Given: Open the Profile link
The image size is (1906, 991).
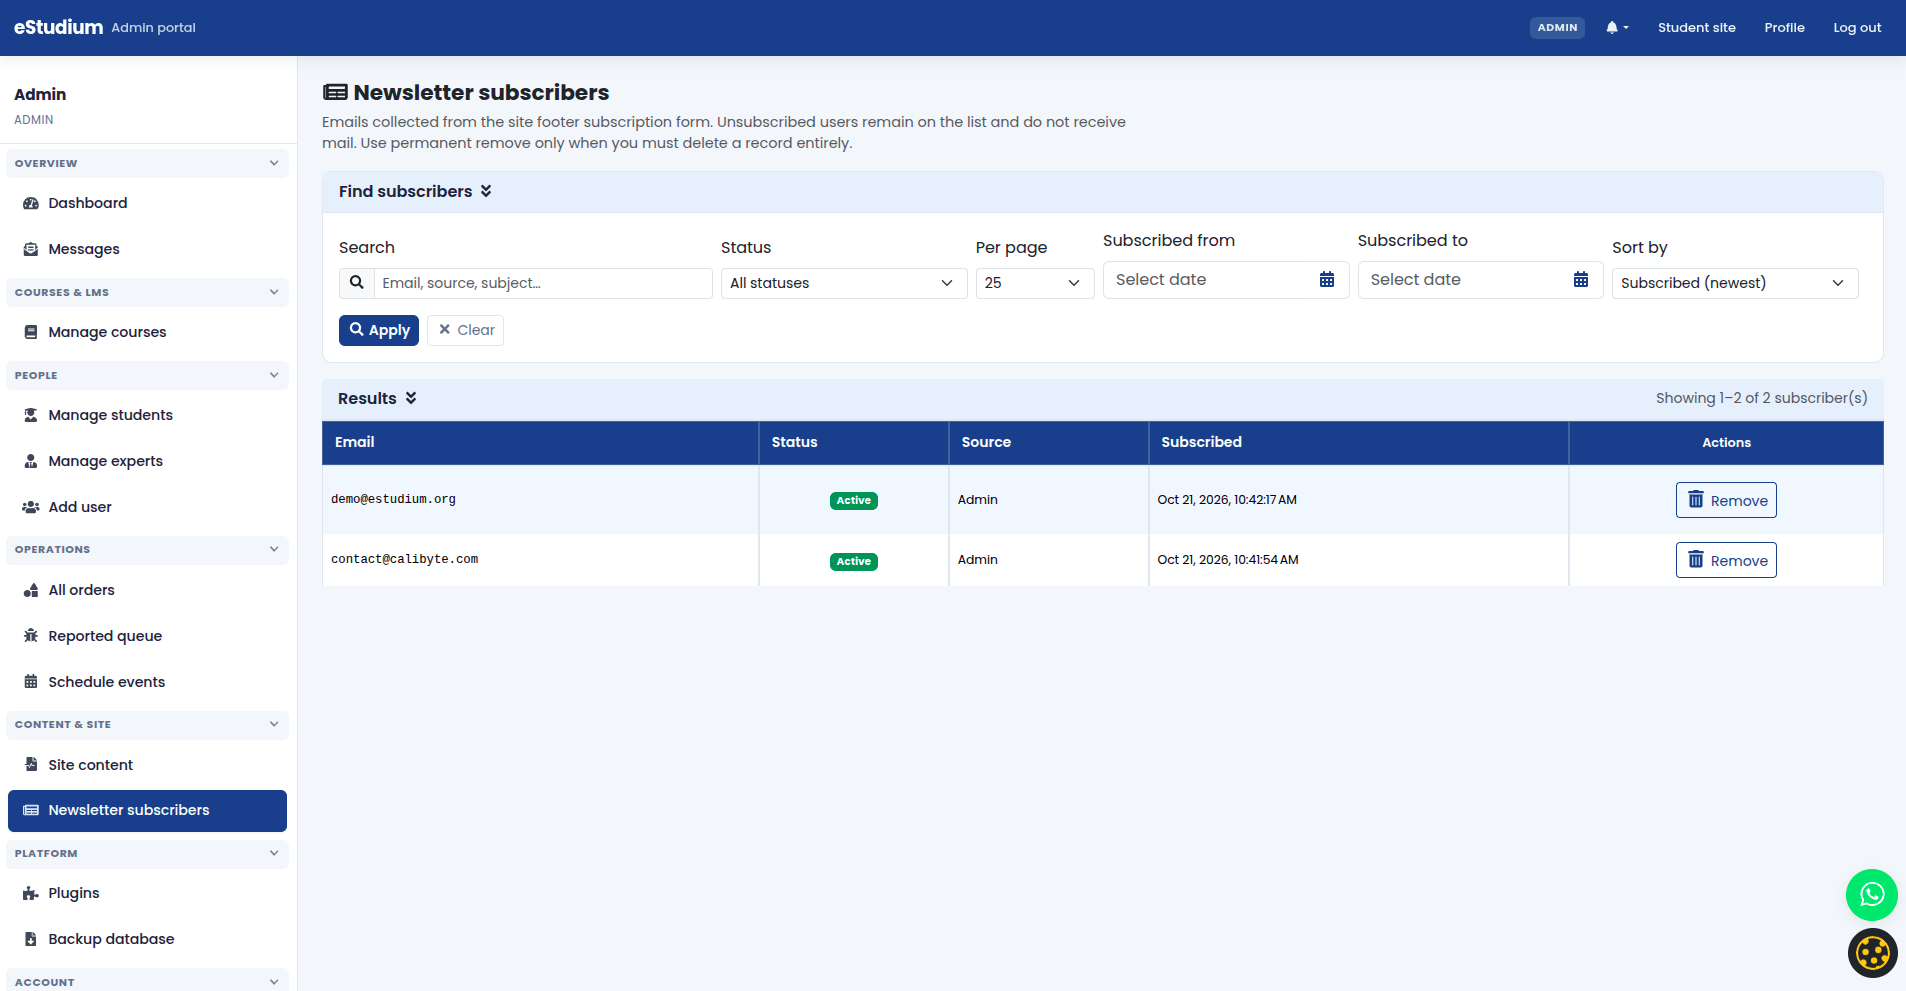Looking at the screenshot, I should point(1784,28).
